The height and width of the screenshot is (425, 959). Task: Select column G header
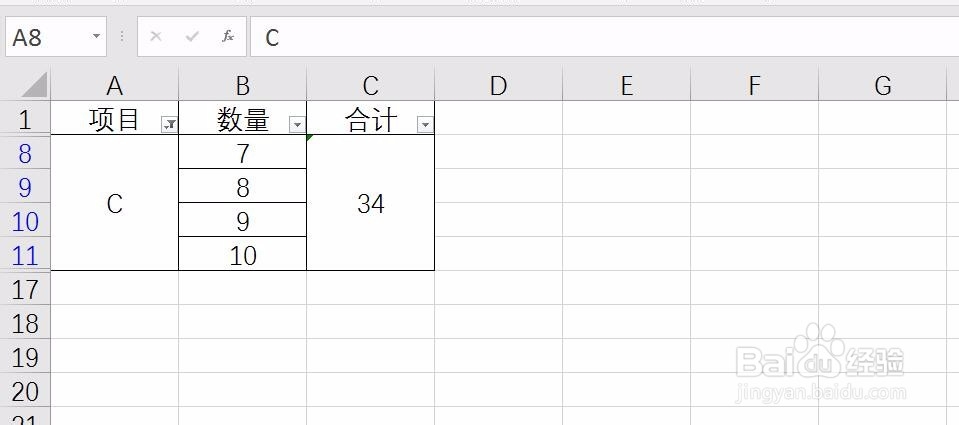[x=882, y=86]
